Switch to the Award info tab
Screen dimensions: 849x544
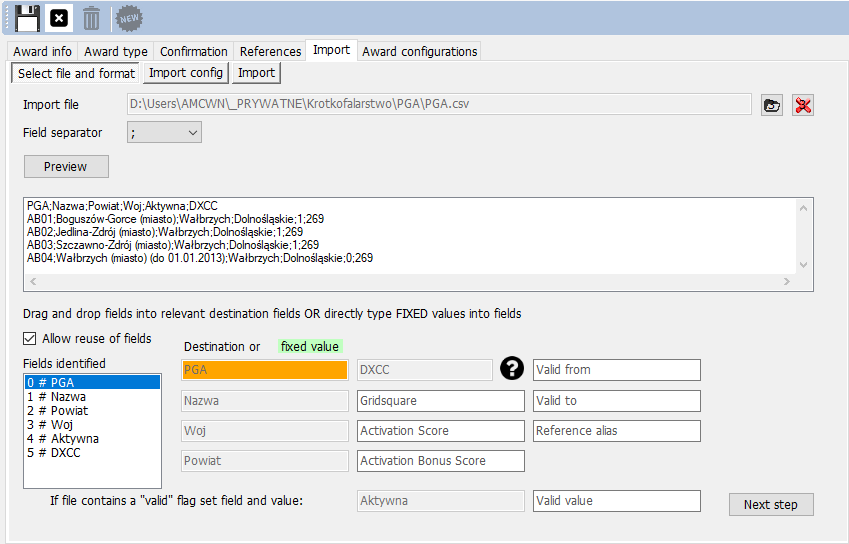coord(42,51)
